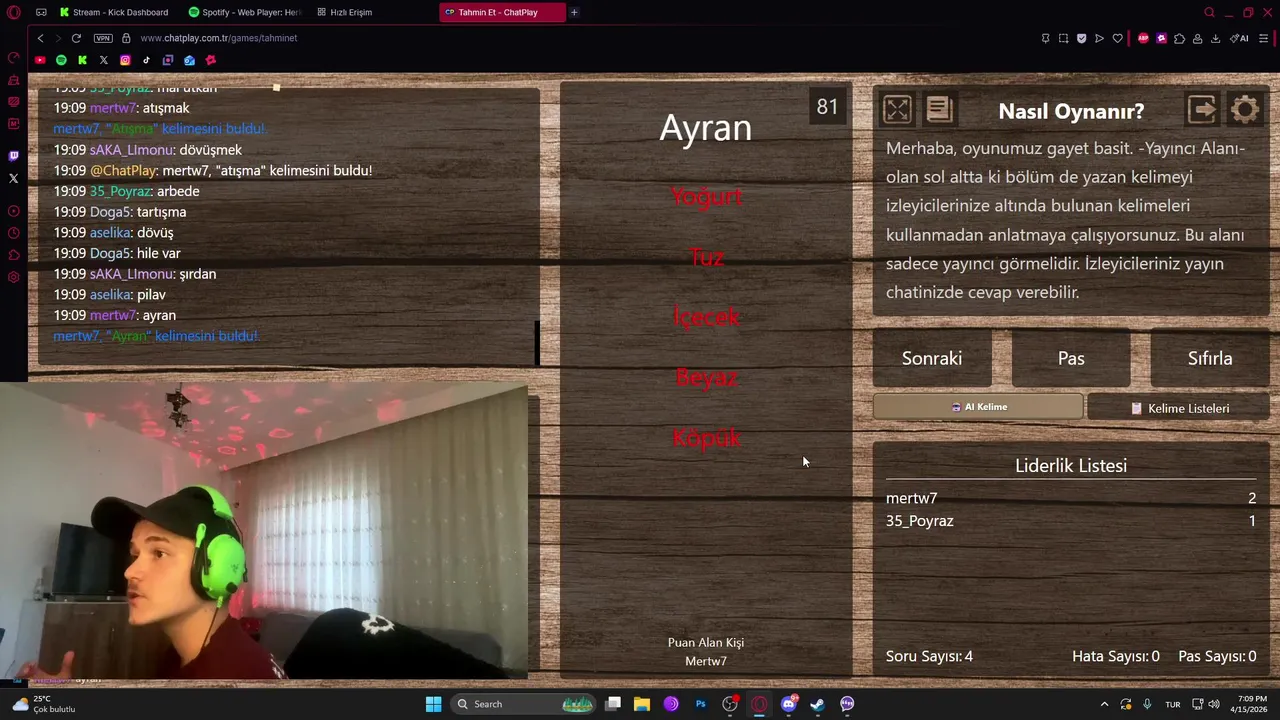Click the YouTube bookmark icon

coord(40,60)
